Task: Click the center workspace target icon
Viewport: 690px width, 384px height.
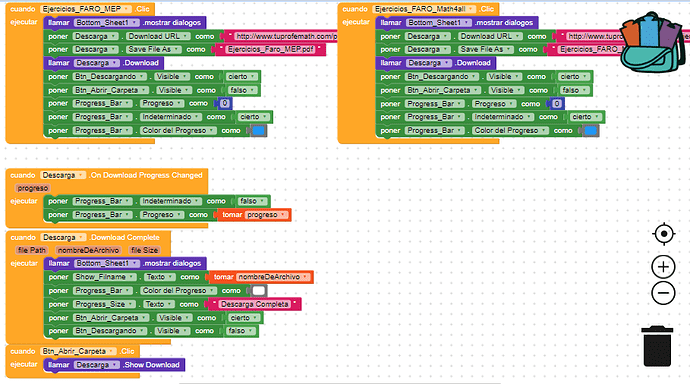Action: [x=664, y=234]
